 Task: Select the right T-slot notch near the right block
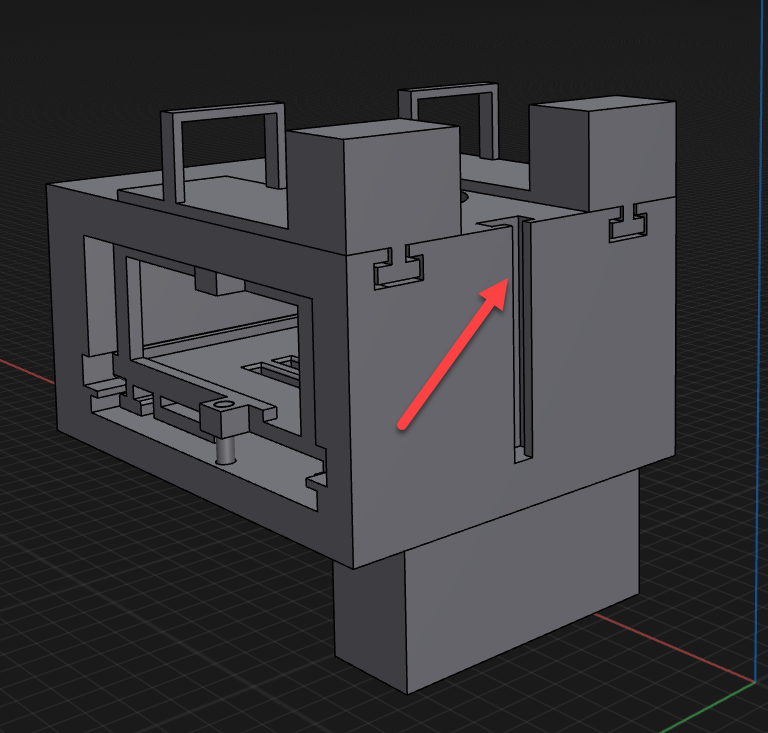(628, 226)
